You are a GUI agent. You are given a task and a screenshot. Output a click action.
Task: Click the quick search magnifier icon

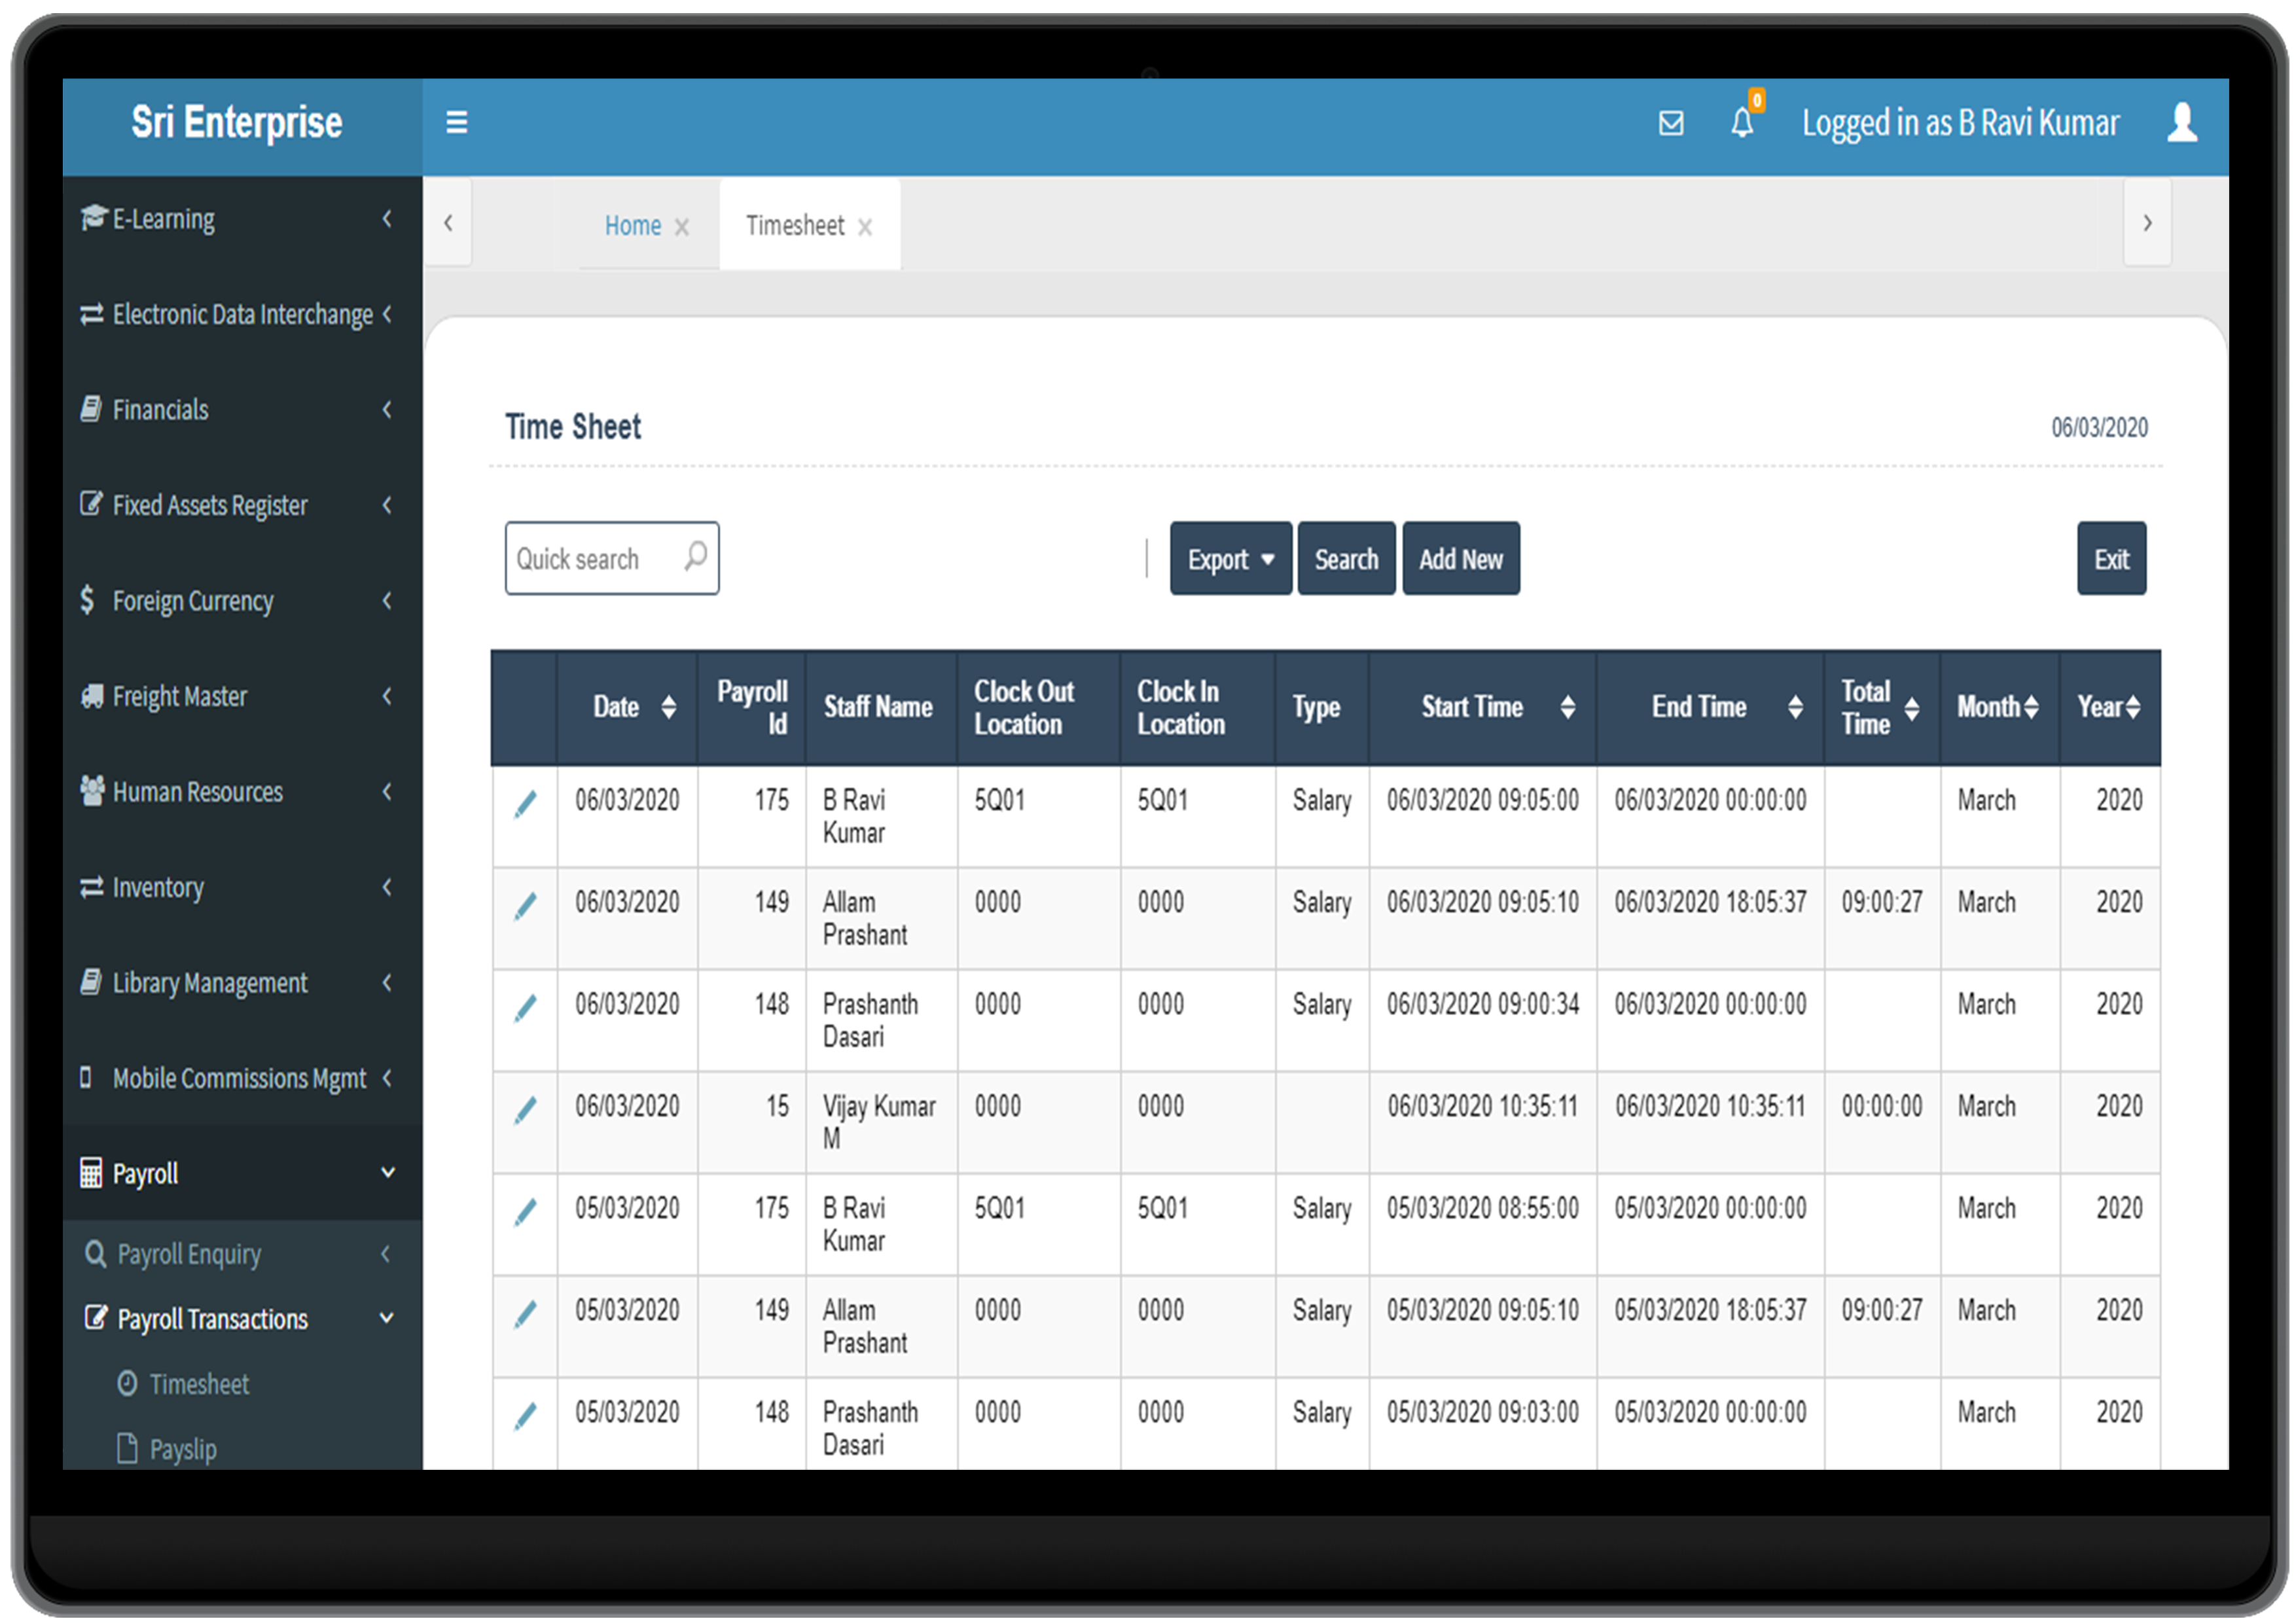tap(695, 556)
